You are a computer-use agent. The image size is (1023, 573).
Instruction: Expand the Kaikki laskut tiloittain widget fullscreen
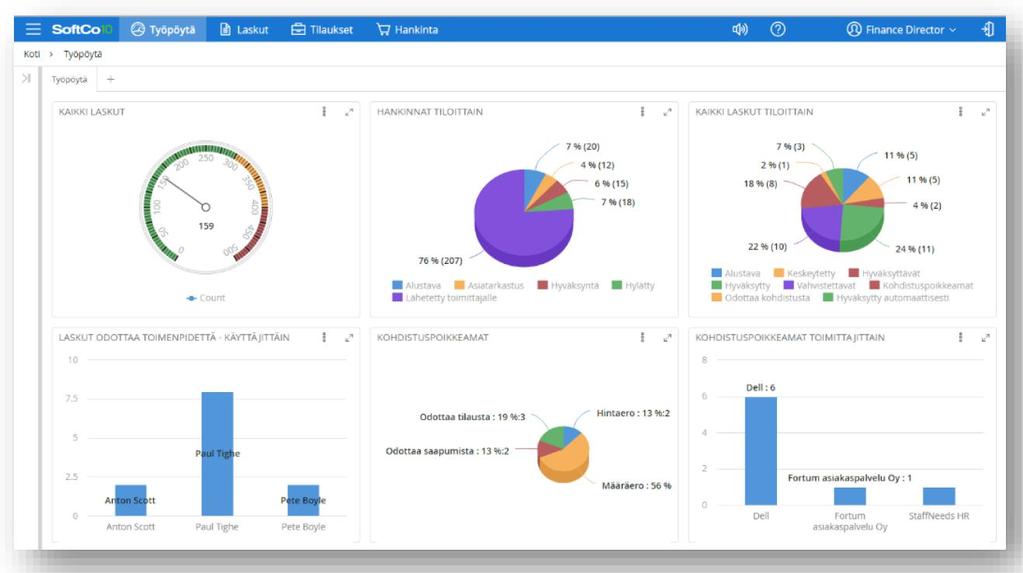[x=985, y=112]
